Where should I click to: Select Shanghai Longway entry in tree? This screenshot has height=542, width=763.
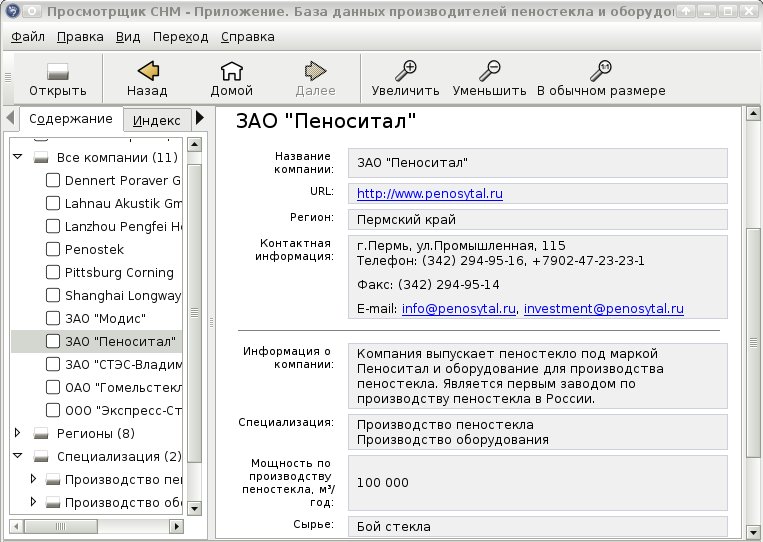click(x=123, y=295)
